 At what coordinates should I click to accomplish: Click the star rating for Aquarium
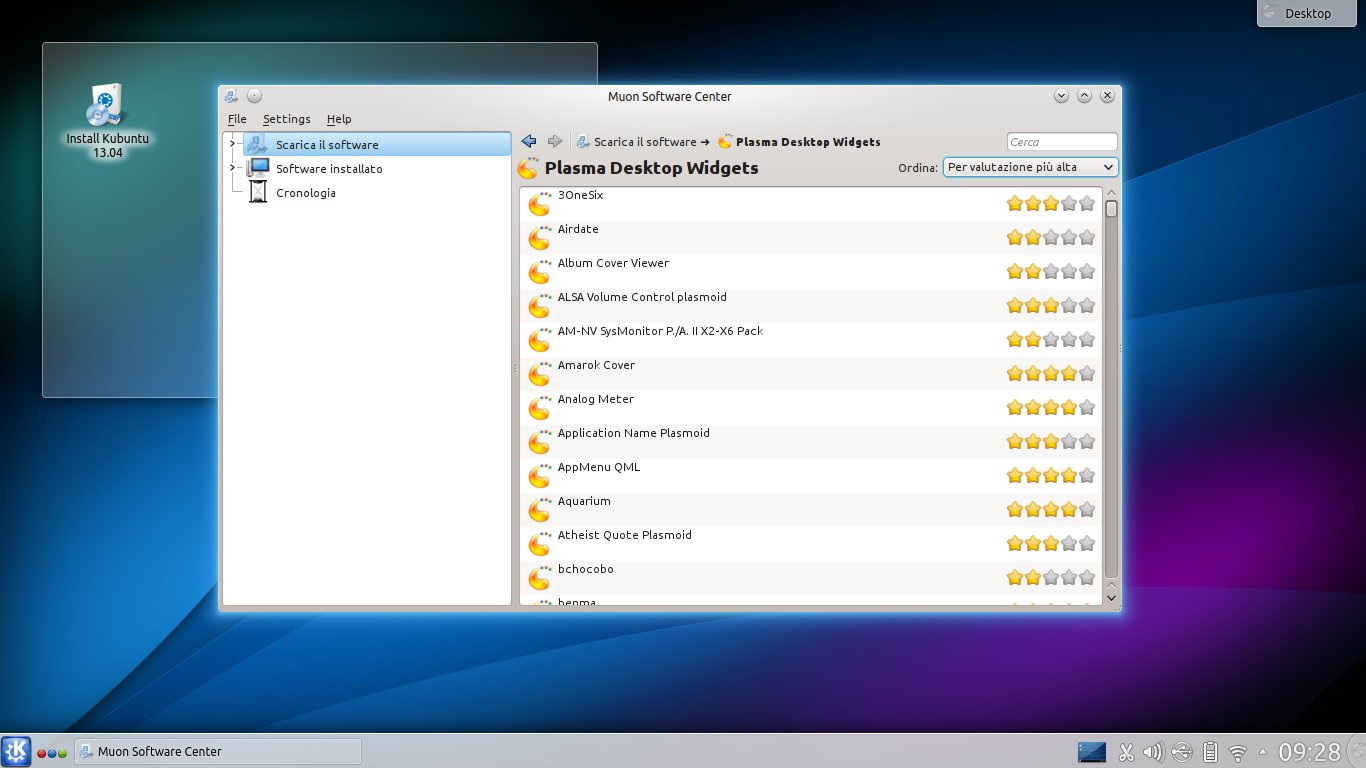pyautogui.click(x=1051, y=510)
